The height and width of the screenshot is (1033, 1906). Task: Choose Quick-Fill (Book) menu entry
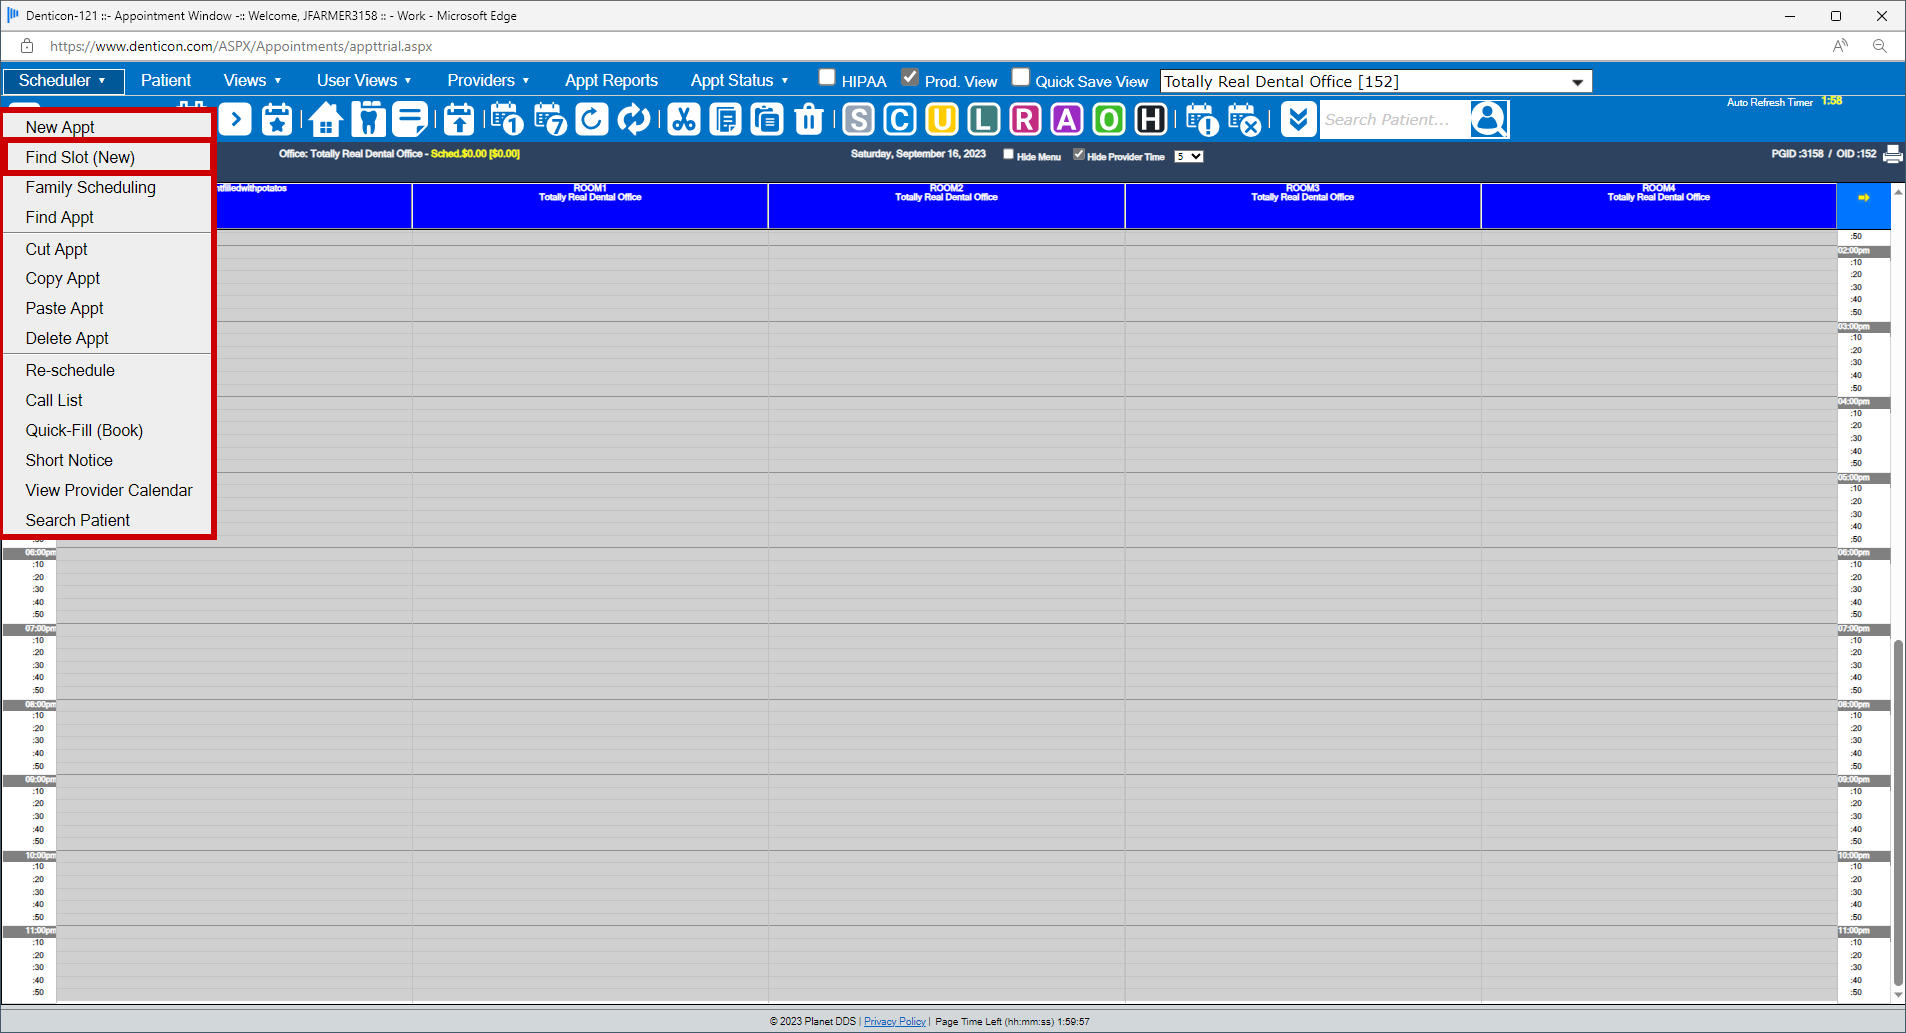tap(107, 430)
